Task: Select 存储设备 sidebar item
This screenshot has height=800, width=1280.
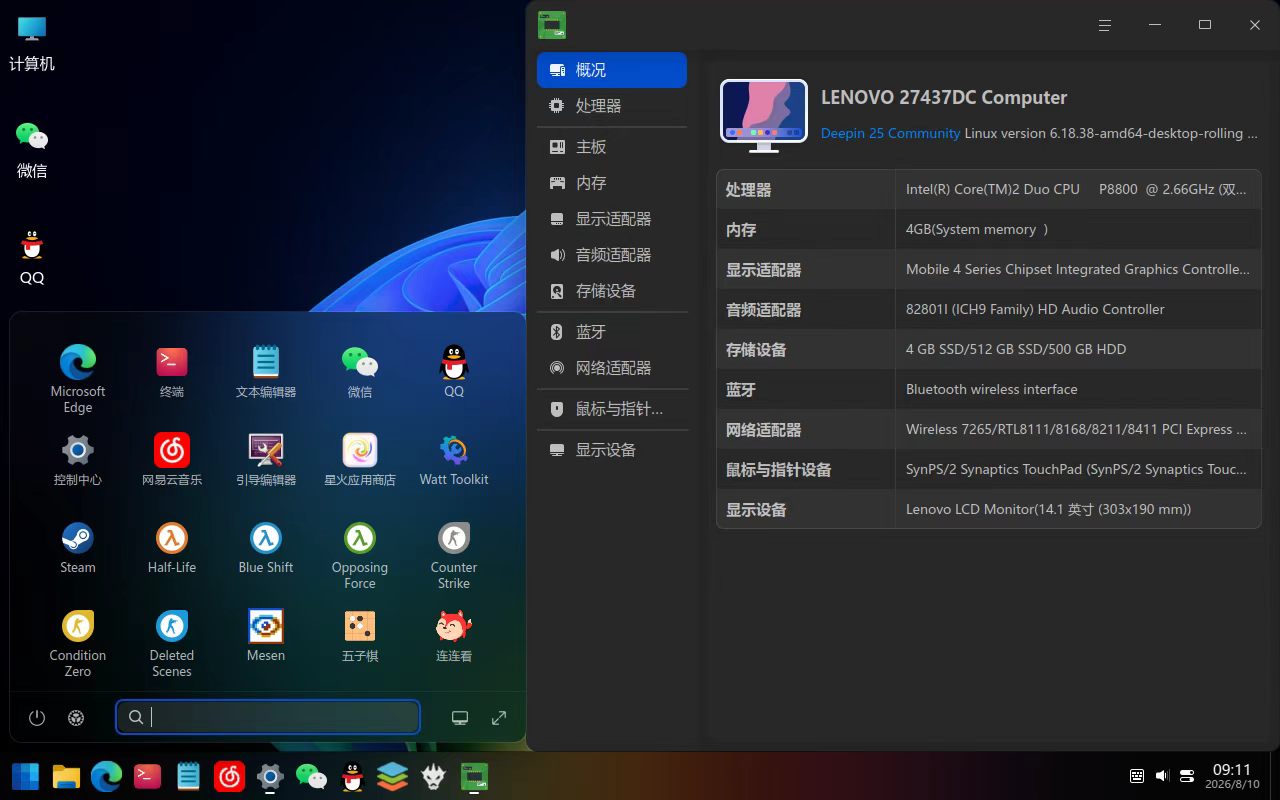Action: tap(612, 291)
